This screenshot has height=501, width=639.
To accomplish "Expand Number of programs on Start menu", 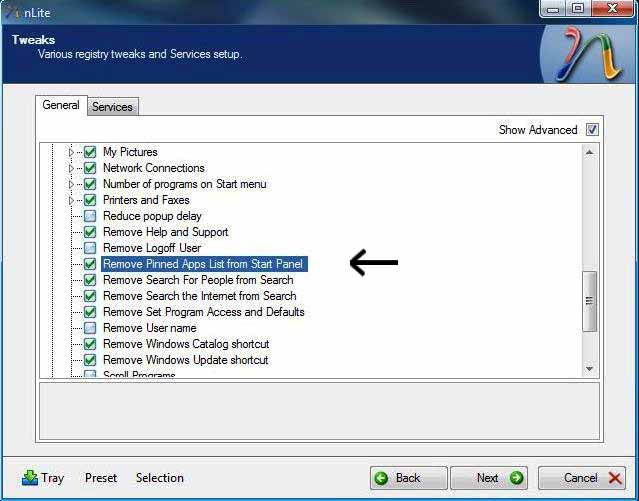I will (x=71, y=184).
